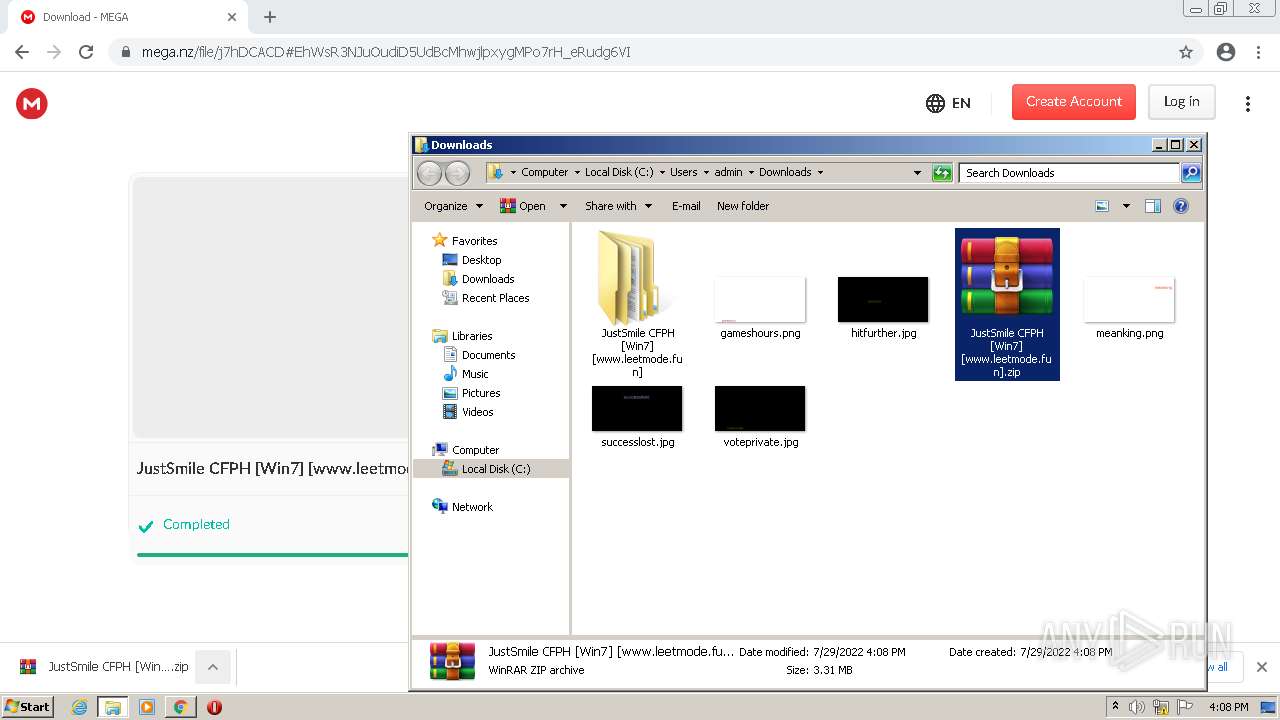Select Network in navigation pane

[x=472, y=507]
